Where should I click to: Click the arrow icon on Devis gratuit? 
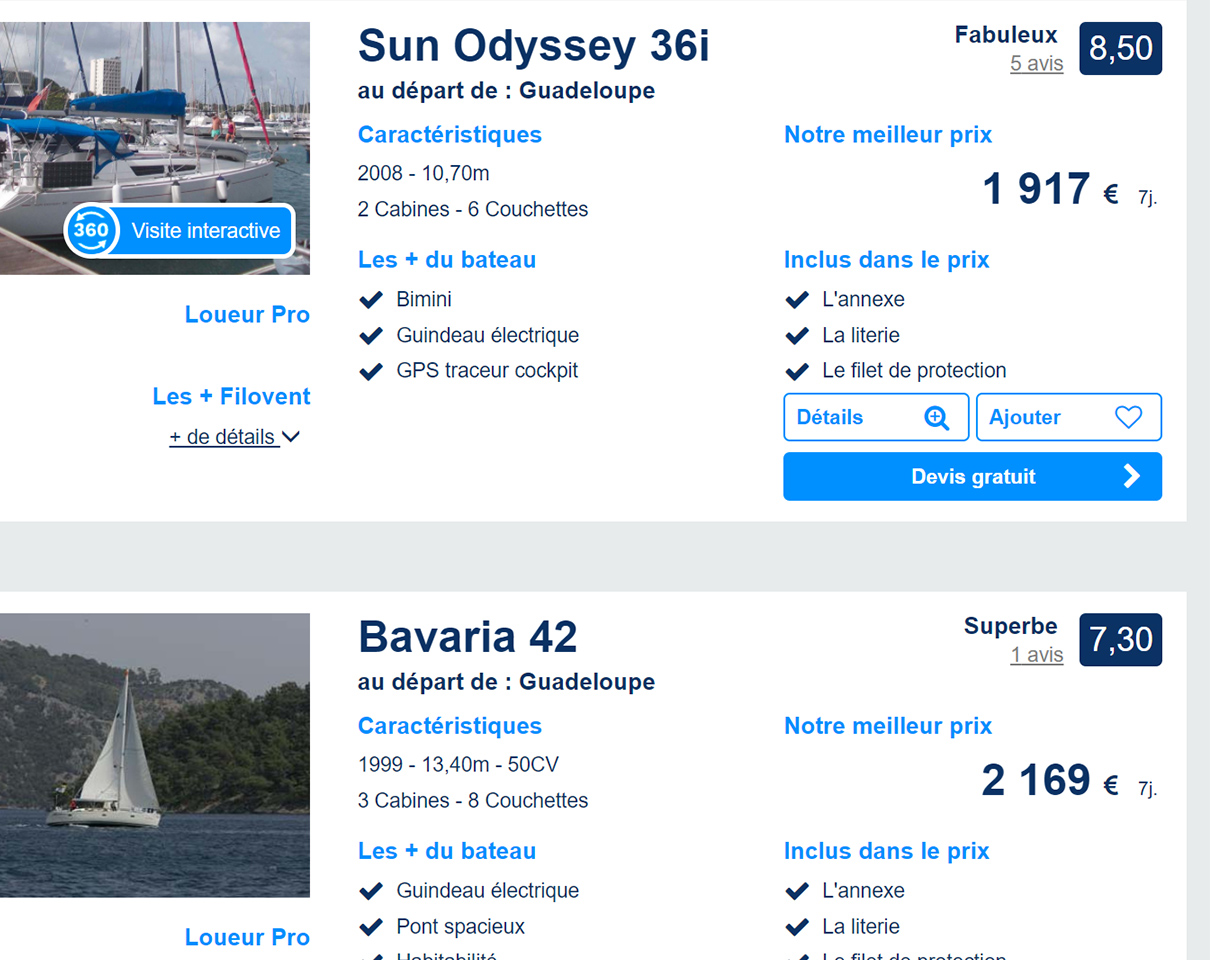1131,477
